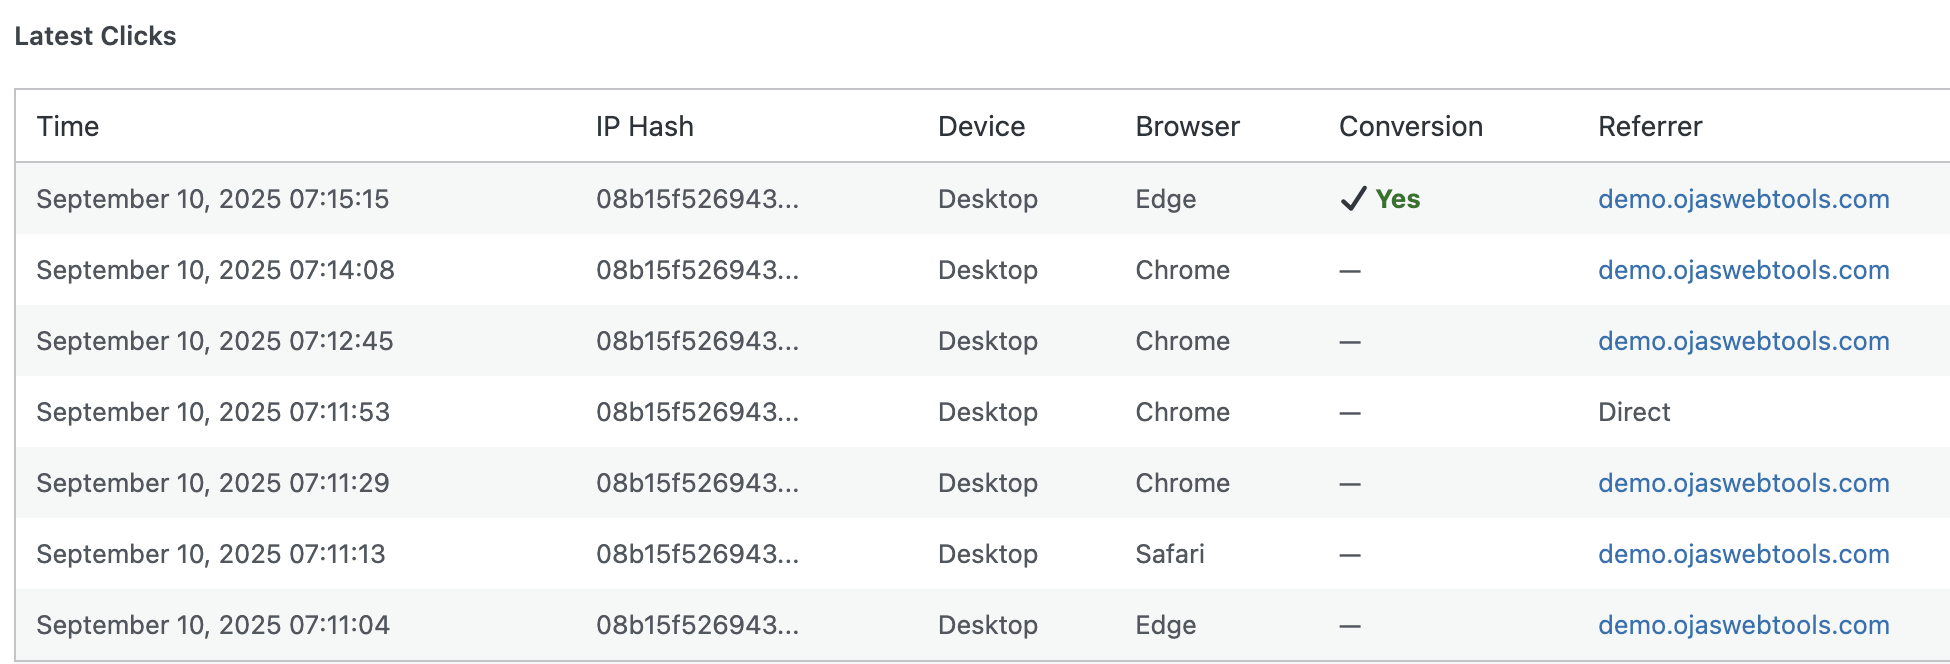The width and height of the screenshot is (1950, 664).
Task: Select the Direct referrer entry
Action: point(1634,412)
